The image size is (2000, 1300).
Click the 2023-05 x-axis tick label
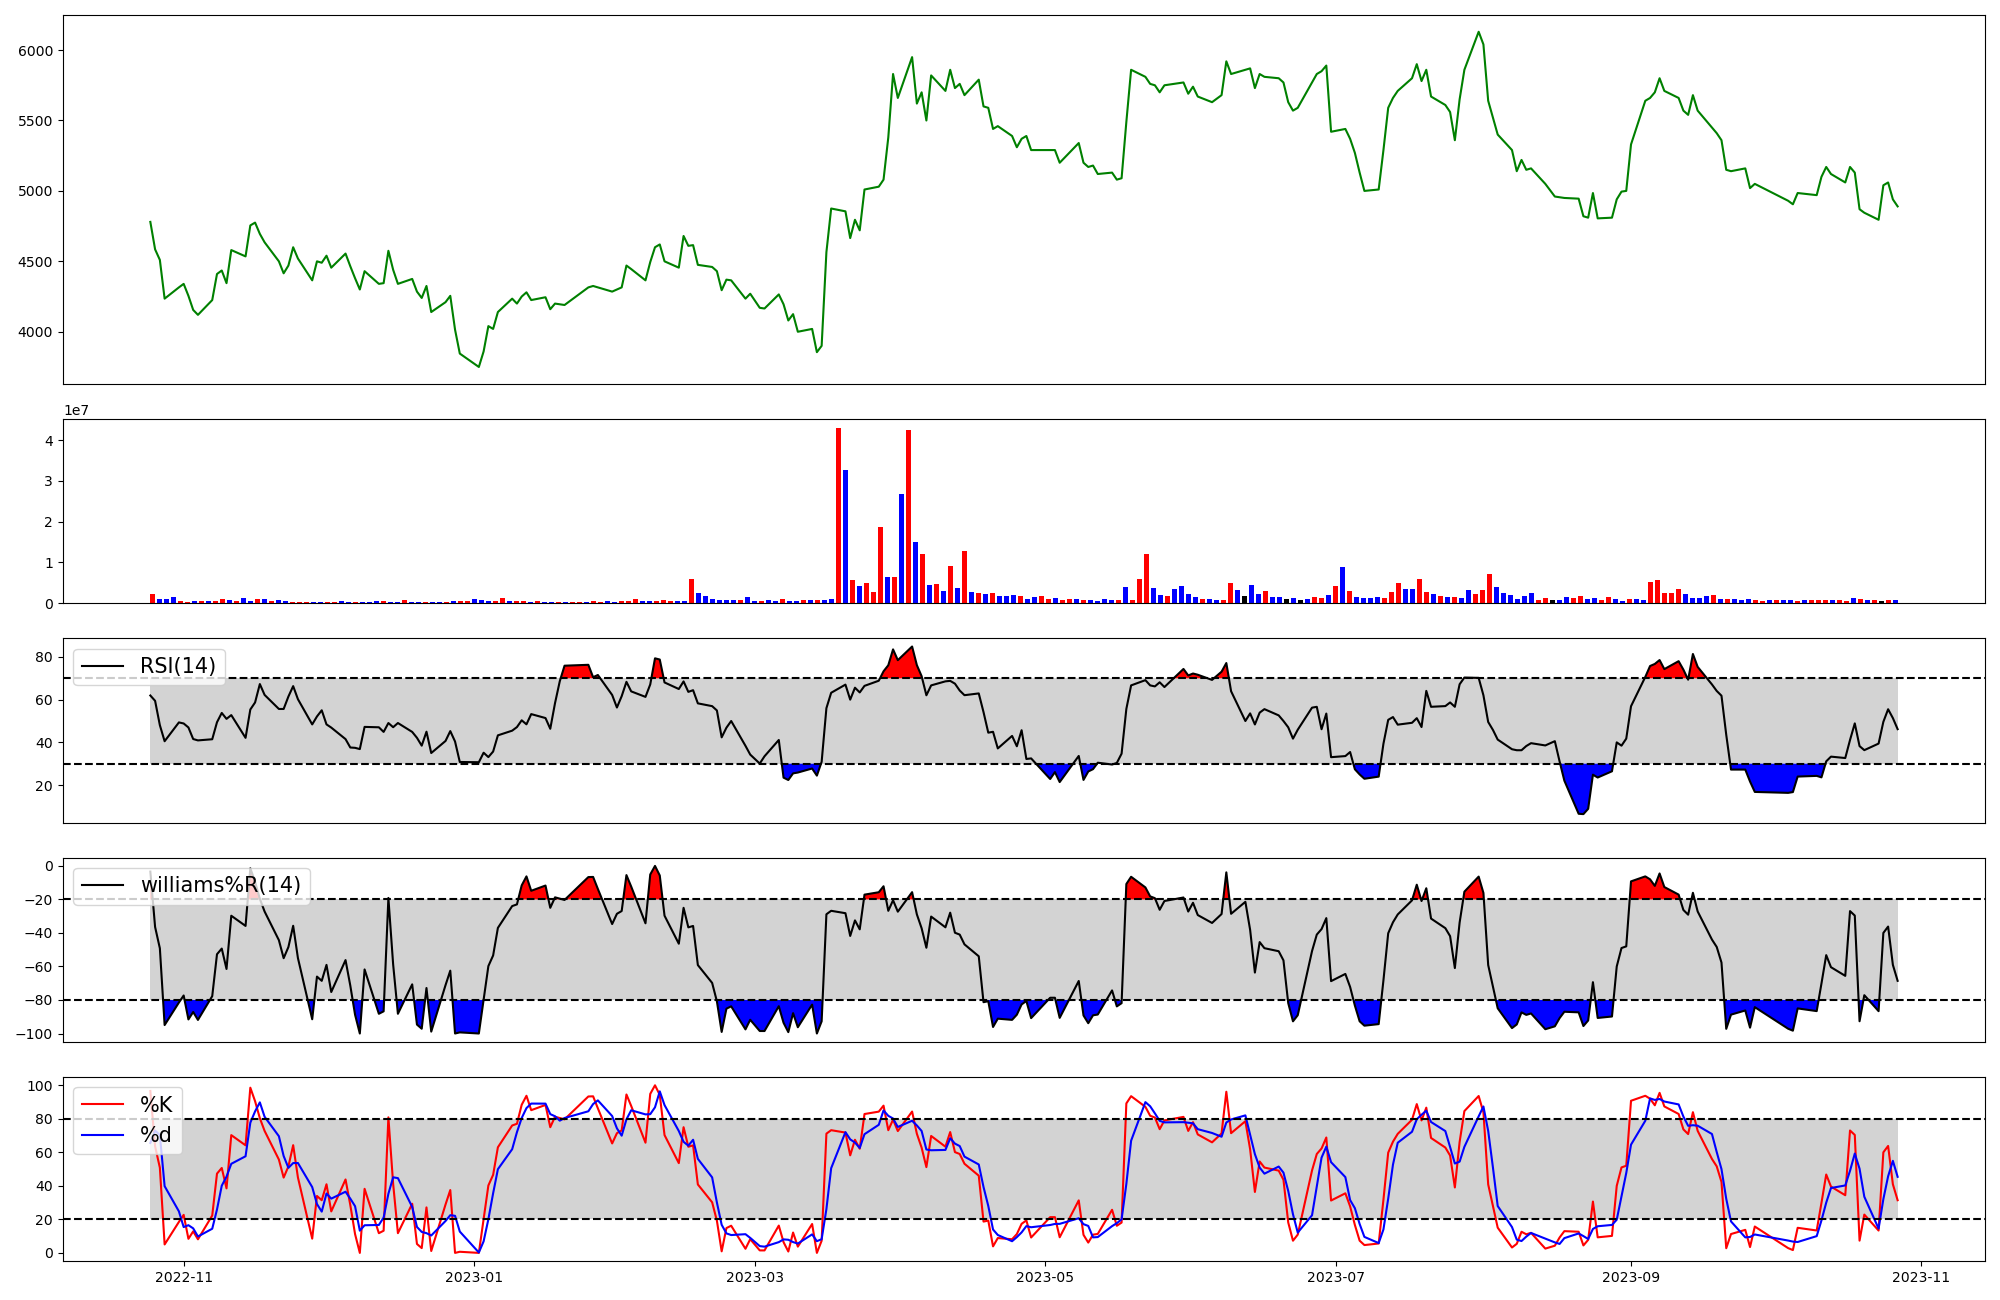(x=1045, y=1277)
